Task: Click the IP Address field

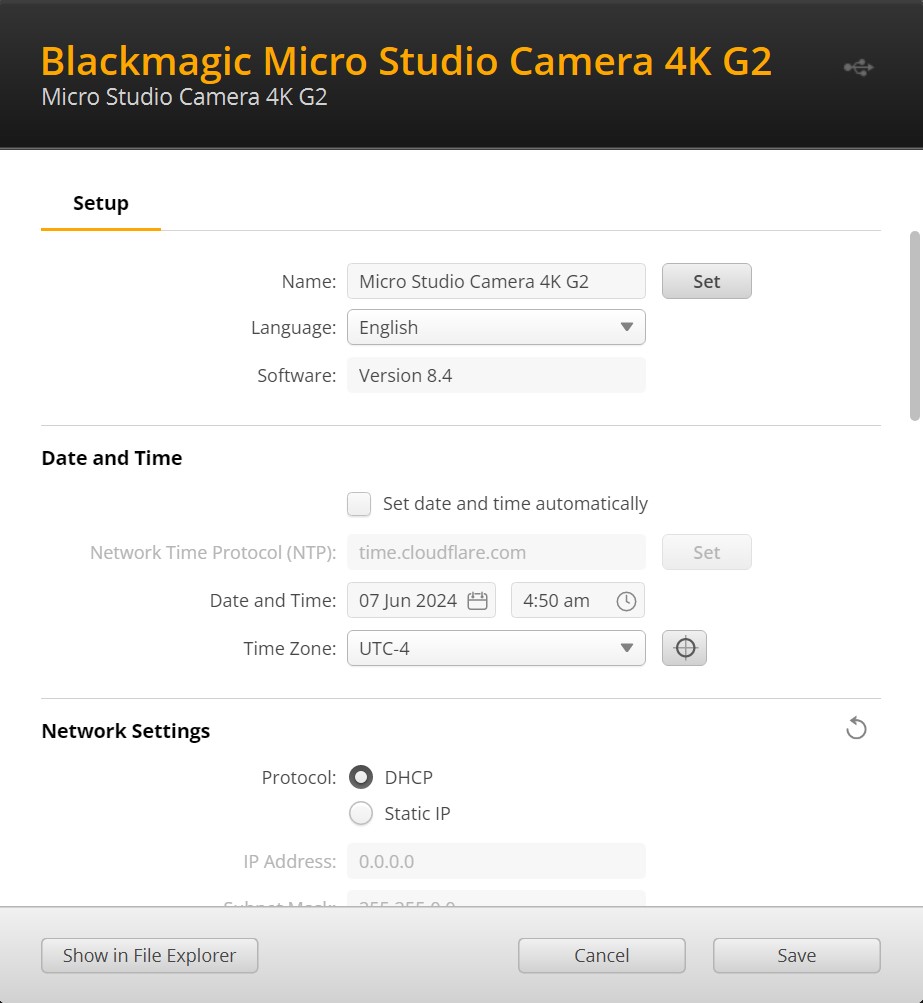Action: coord(496,861)
